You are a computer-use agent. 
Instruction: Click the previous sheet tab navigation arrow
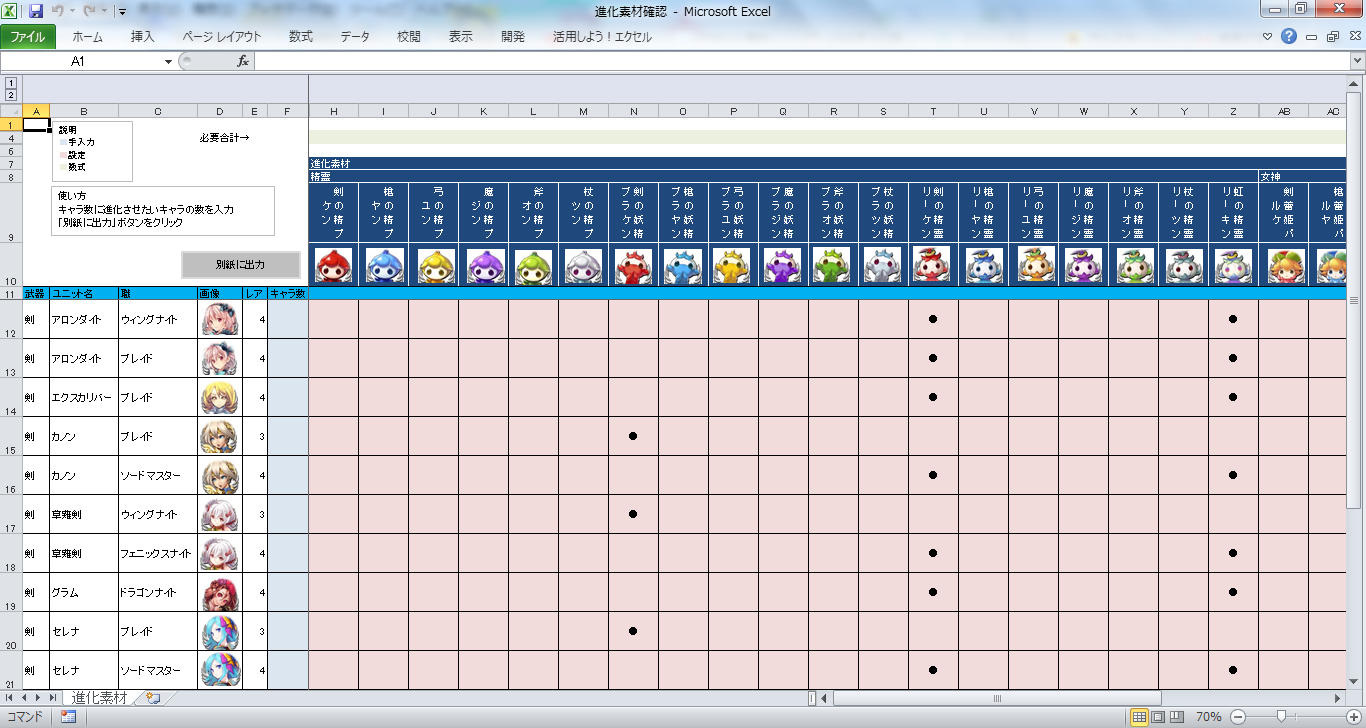pos(25,698)
